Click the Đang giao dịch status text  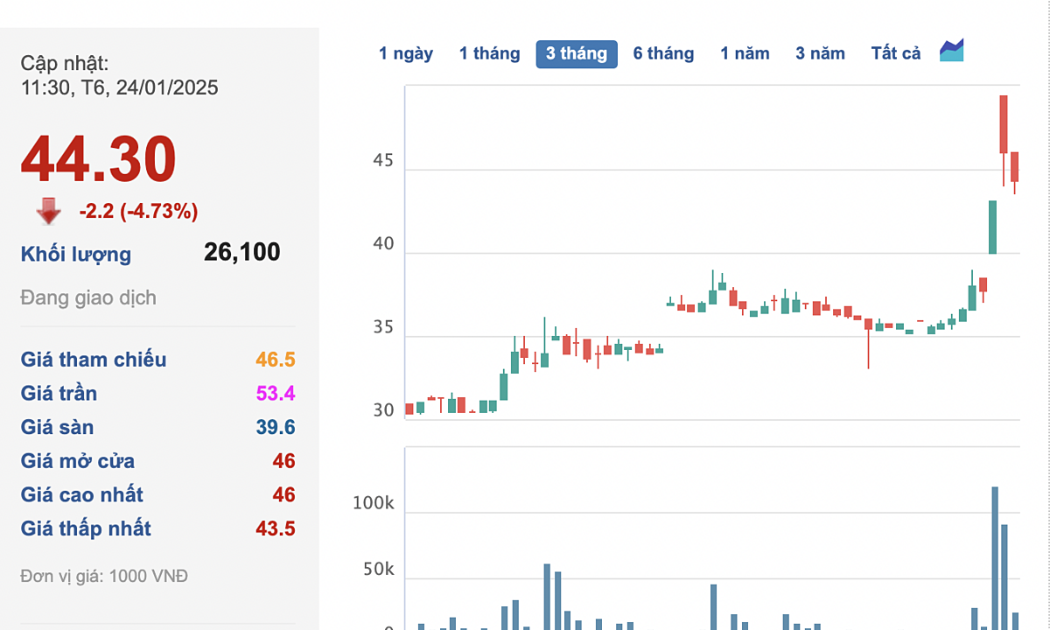coord(88,298)
